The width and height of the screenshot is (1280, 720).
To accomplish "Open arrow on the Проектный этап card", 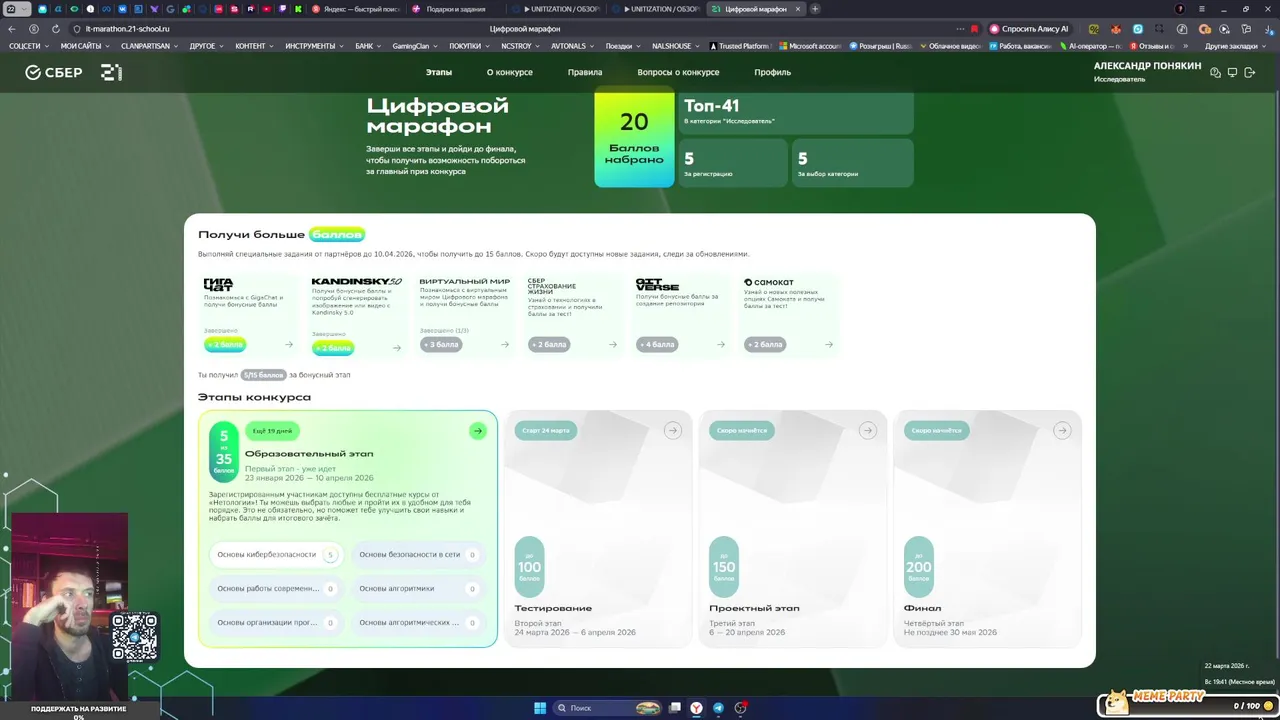I will (867, 430).
